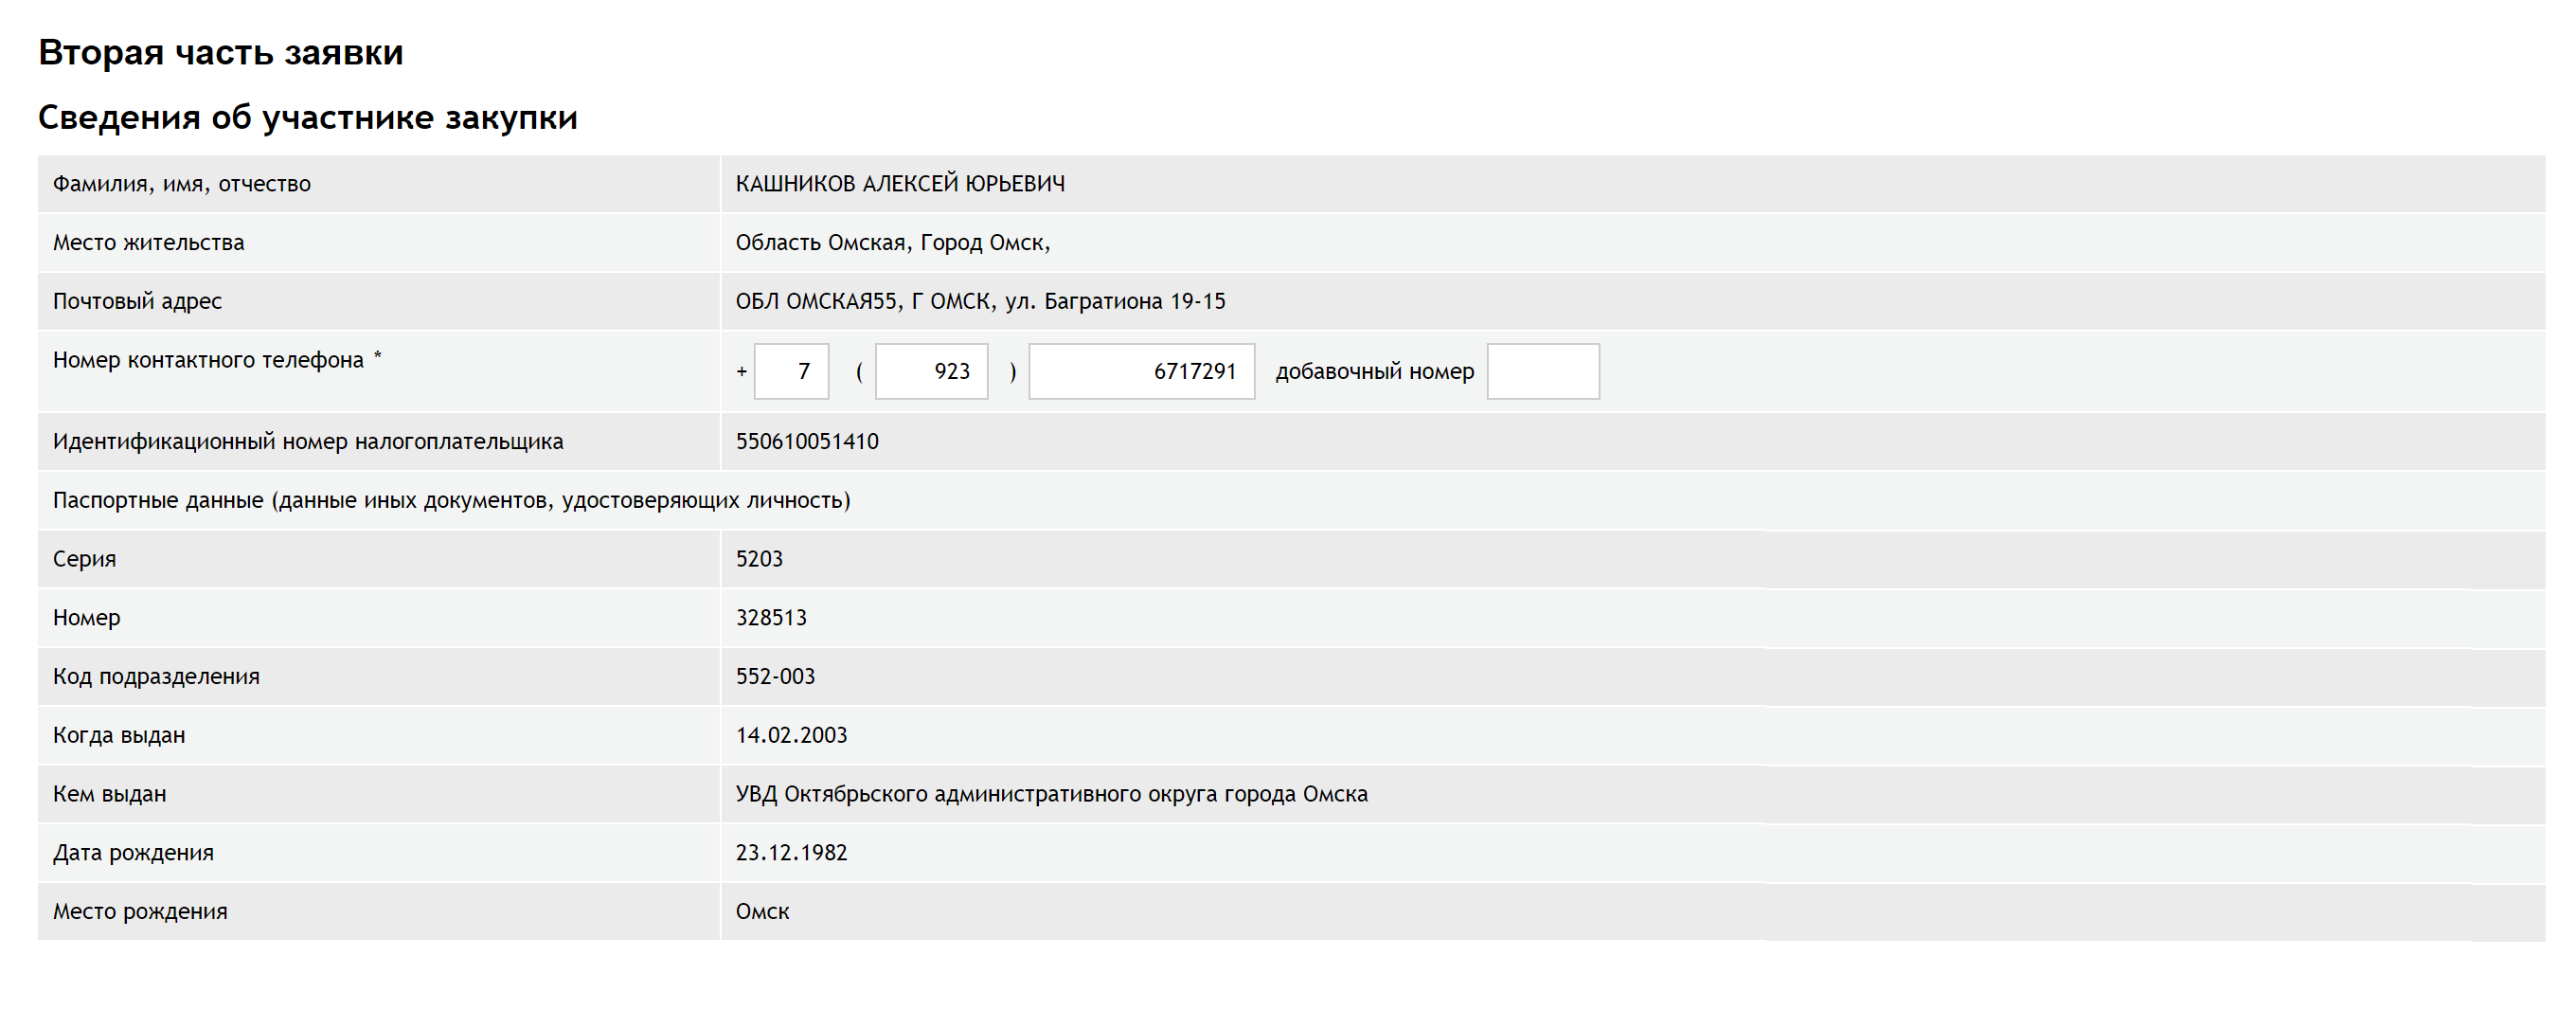Click the phone number field containing 6717291
The width and height of the screenshot is (2576, 1010).
[x=1141, y=371]
